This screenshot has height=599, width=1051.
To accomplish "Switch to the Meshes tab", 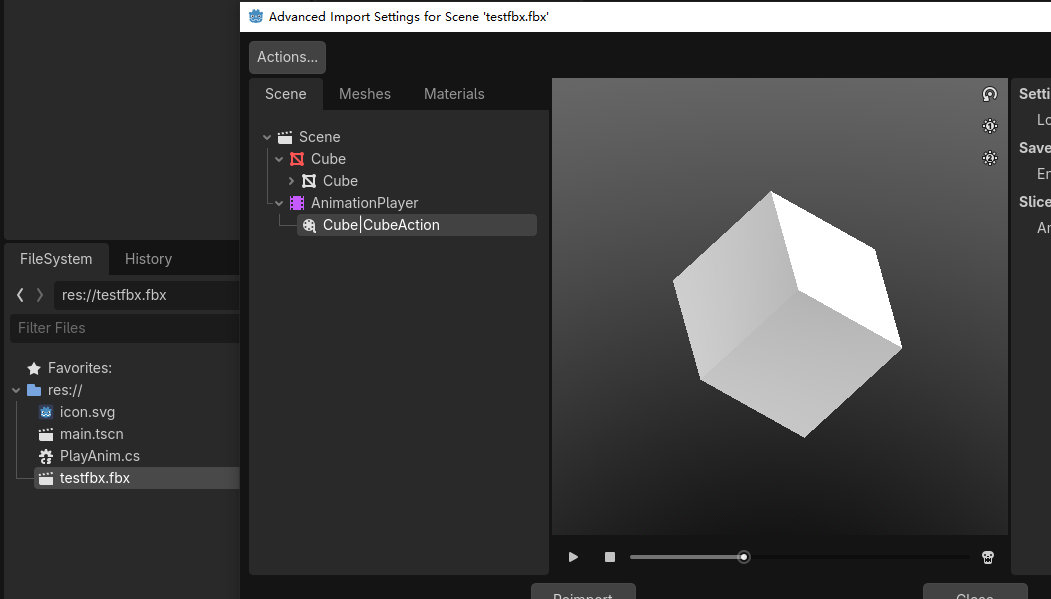I will pyautogui.click(x=365, y=94).
